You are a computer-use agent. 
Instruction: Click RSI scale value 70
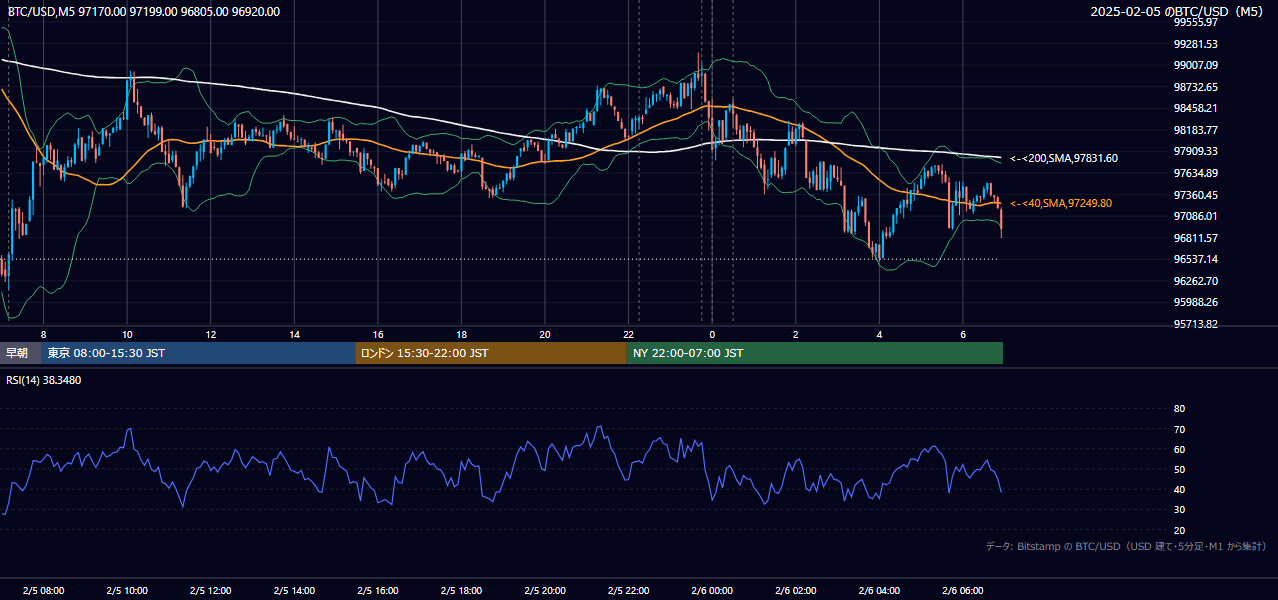click(x=1179, y=429)
